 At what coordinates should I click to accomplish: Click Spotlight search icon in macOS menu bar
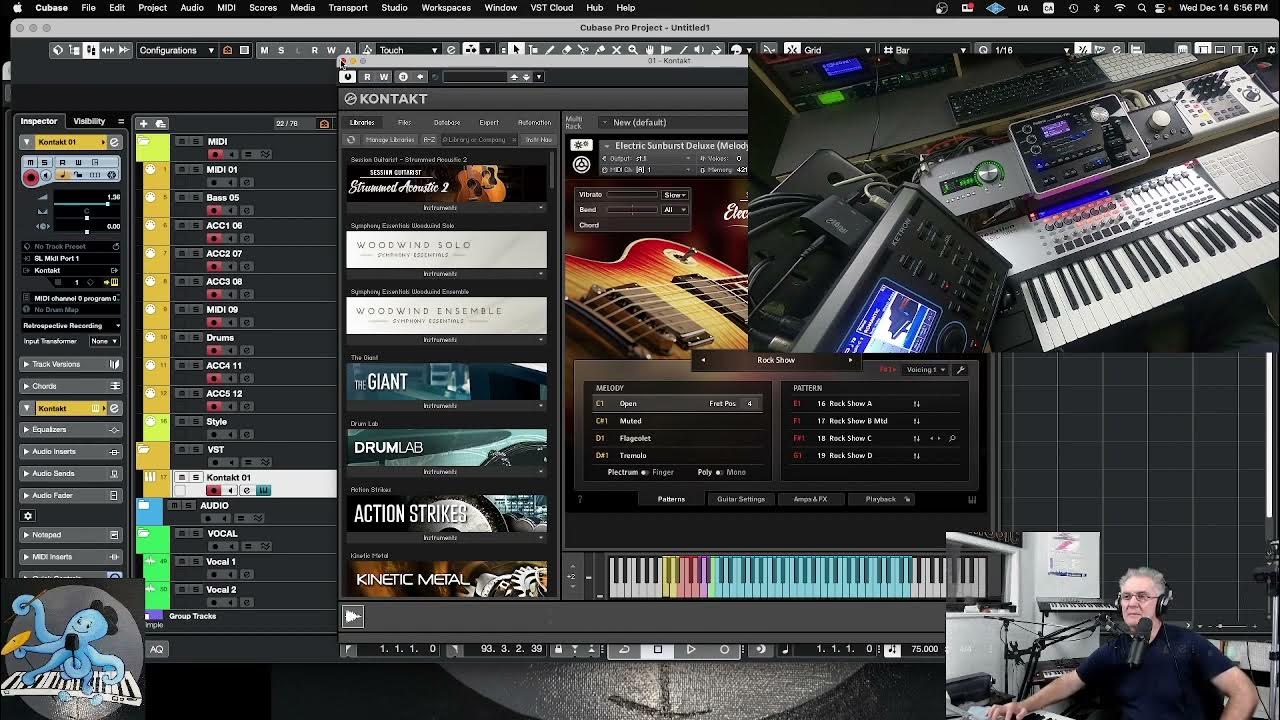tap(1142, 8)
